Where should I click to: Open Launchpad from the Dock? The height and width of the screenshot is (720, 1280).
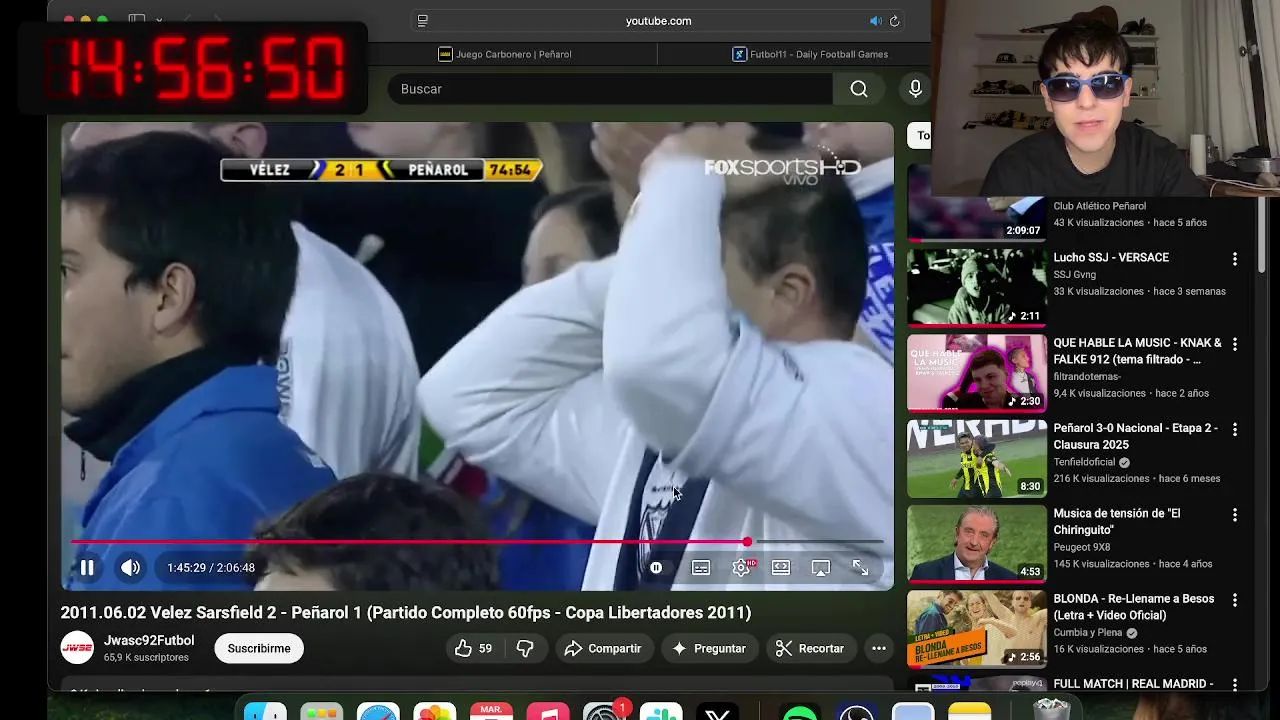pos(321,711)
